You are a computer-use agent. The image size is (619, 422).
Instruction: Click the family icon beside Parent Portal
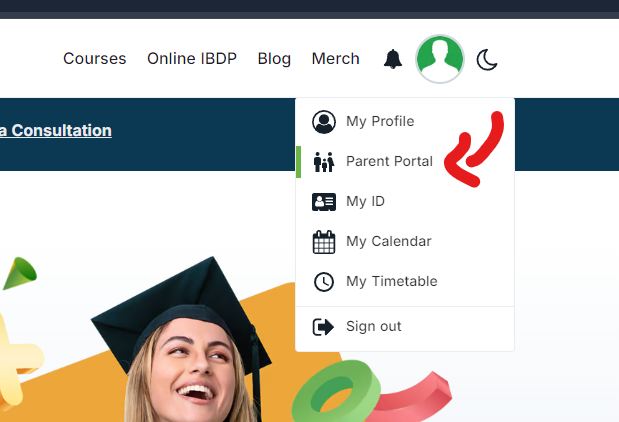(324, 162)
